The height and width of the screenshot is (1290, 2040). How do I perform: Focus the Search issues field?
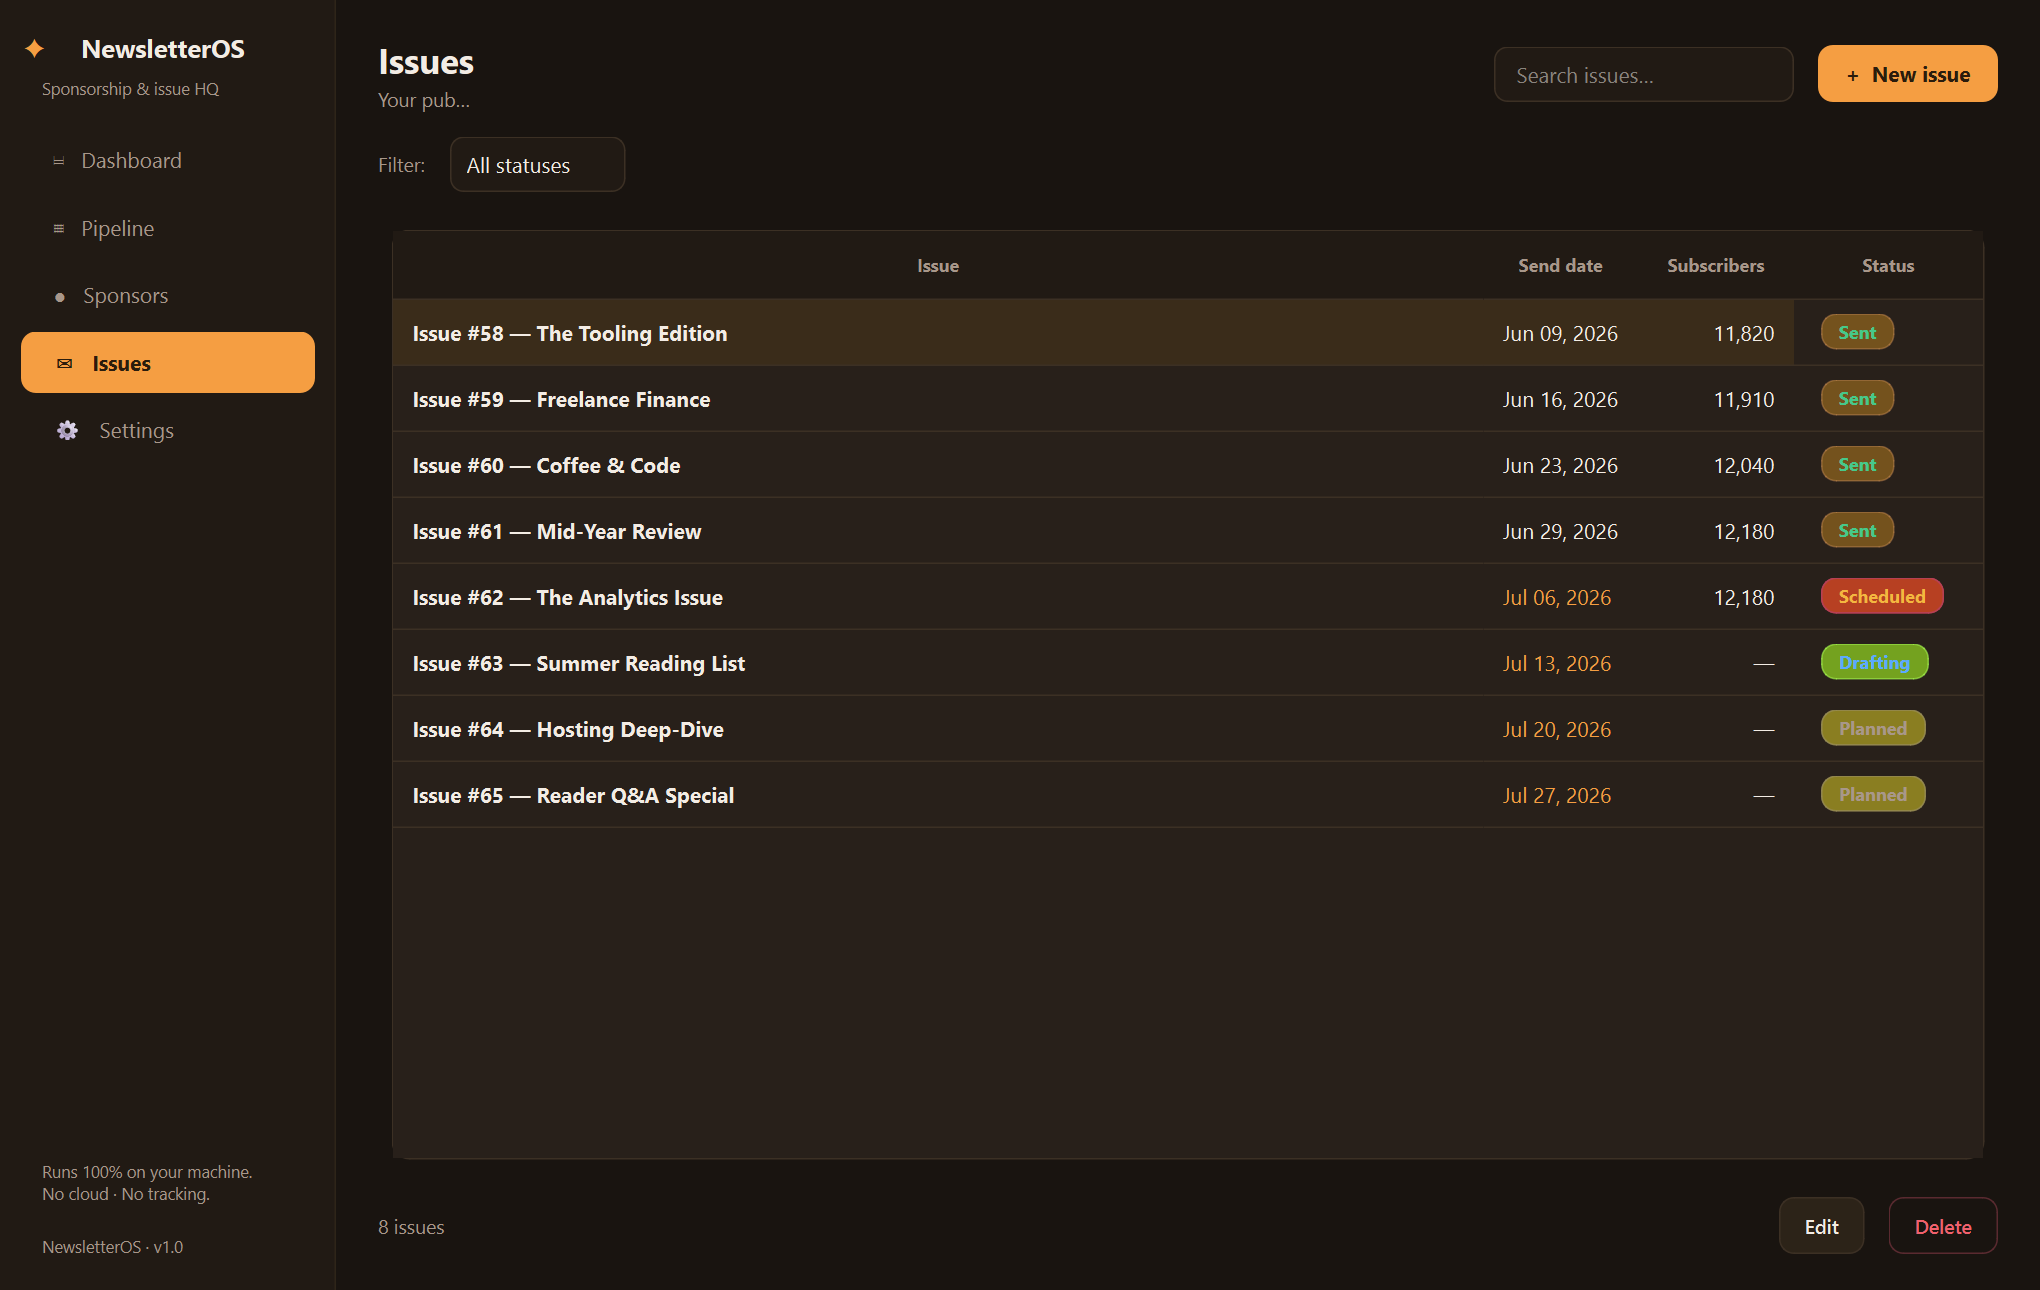click(x=1643, y=75)
